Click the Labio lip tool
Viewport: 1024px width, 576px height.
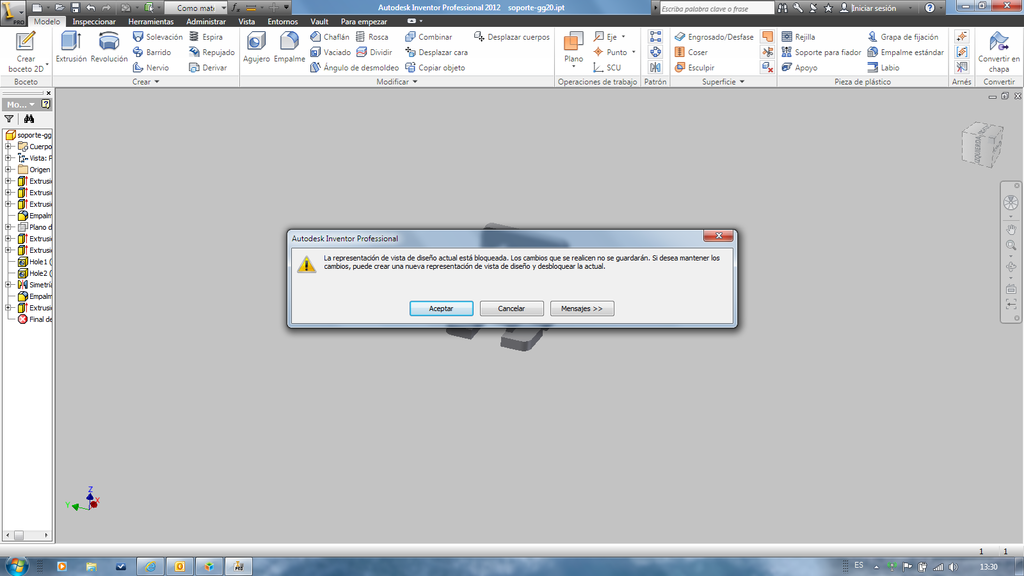[883, 67]
